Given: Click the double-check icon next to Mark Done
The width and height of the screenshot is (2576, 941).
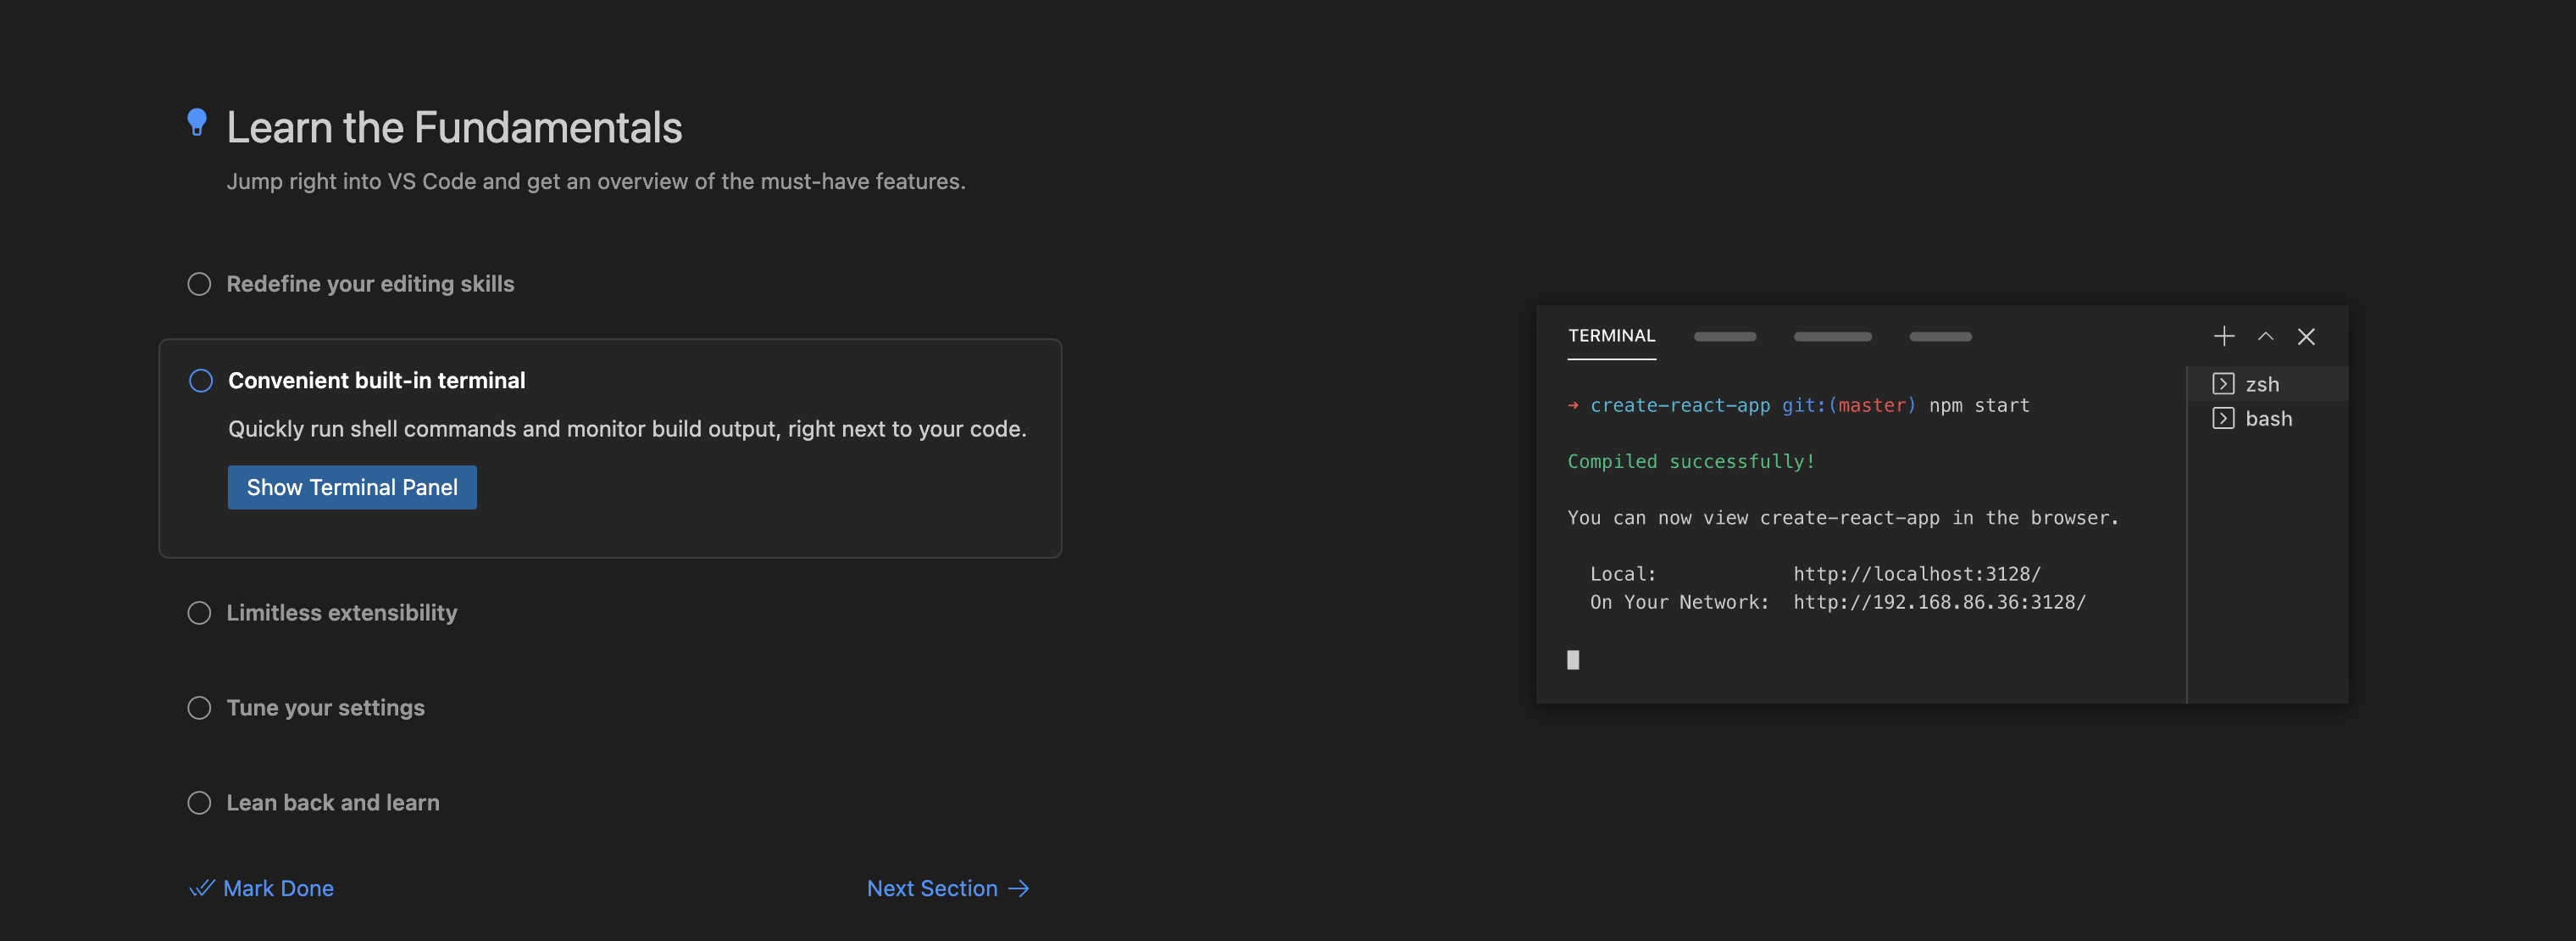Looking at the screenshot, I should [202, 887].
